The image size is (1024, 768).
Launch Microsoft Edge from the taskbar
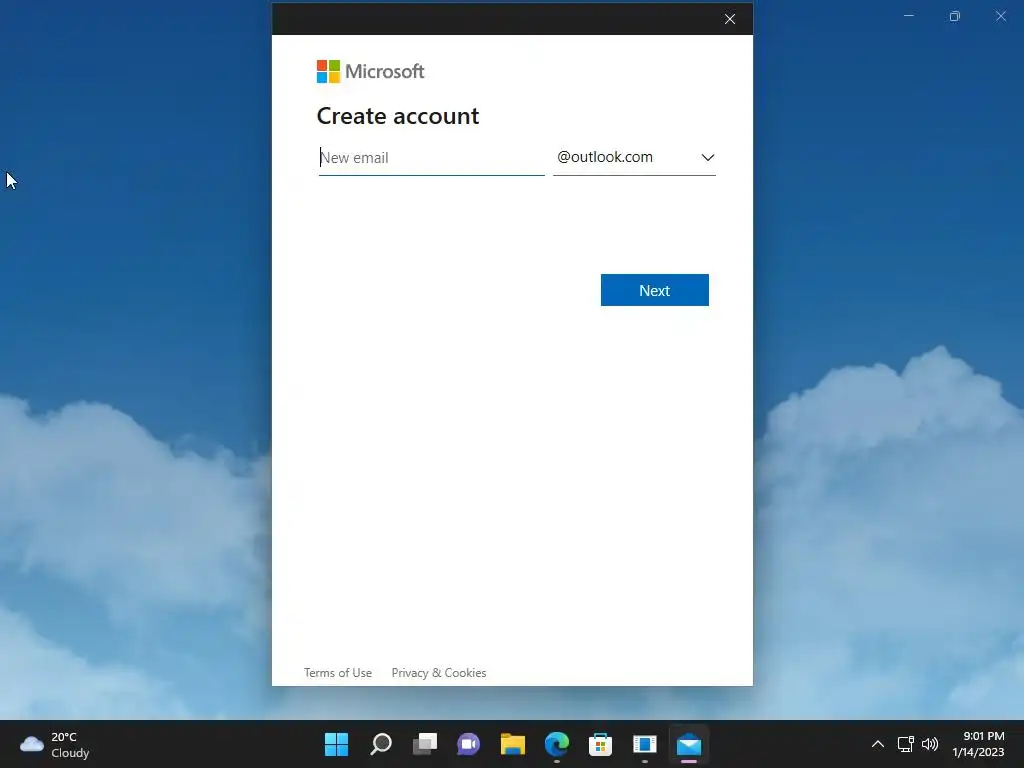point(556,744)
